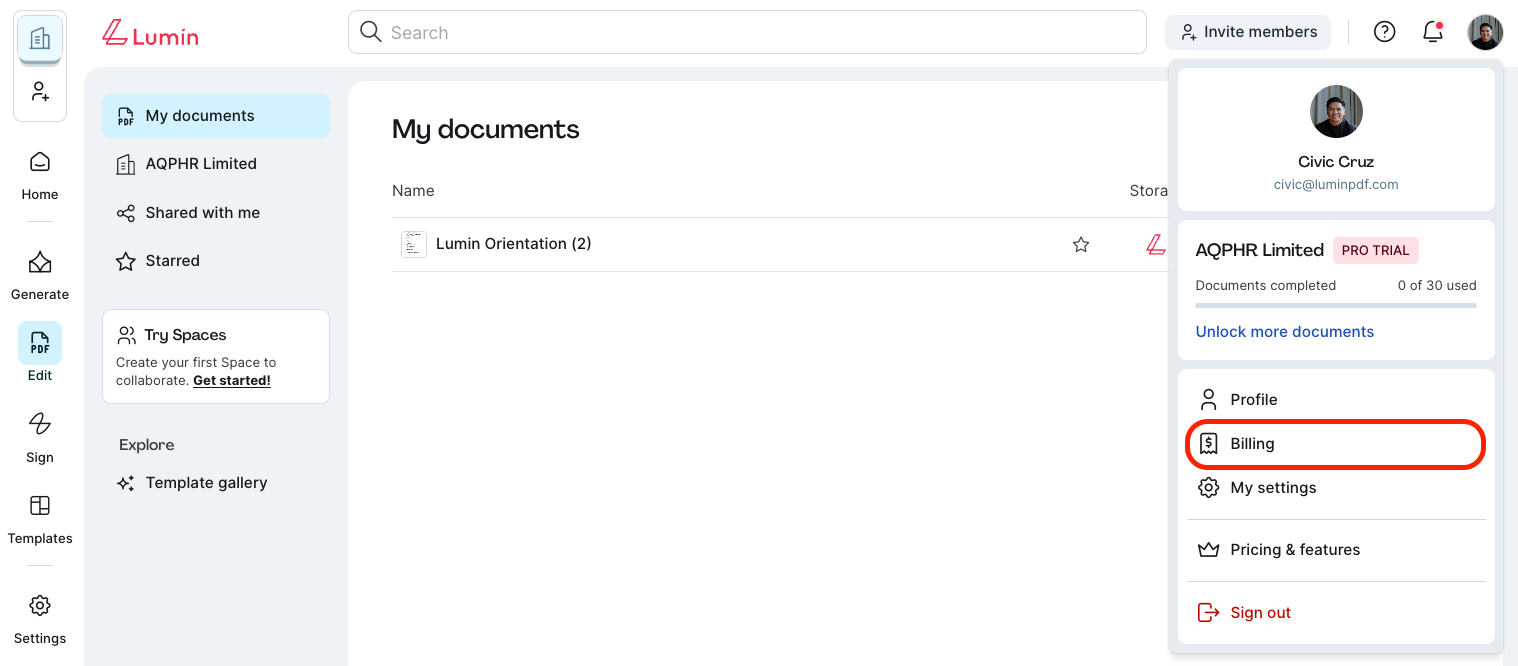Click the add-person icon in the sidebar
The height and width of the screenshot is (666, 1518).
pyautogui.click(x=40, y=92)
